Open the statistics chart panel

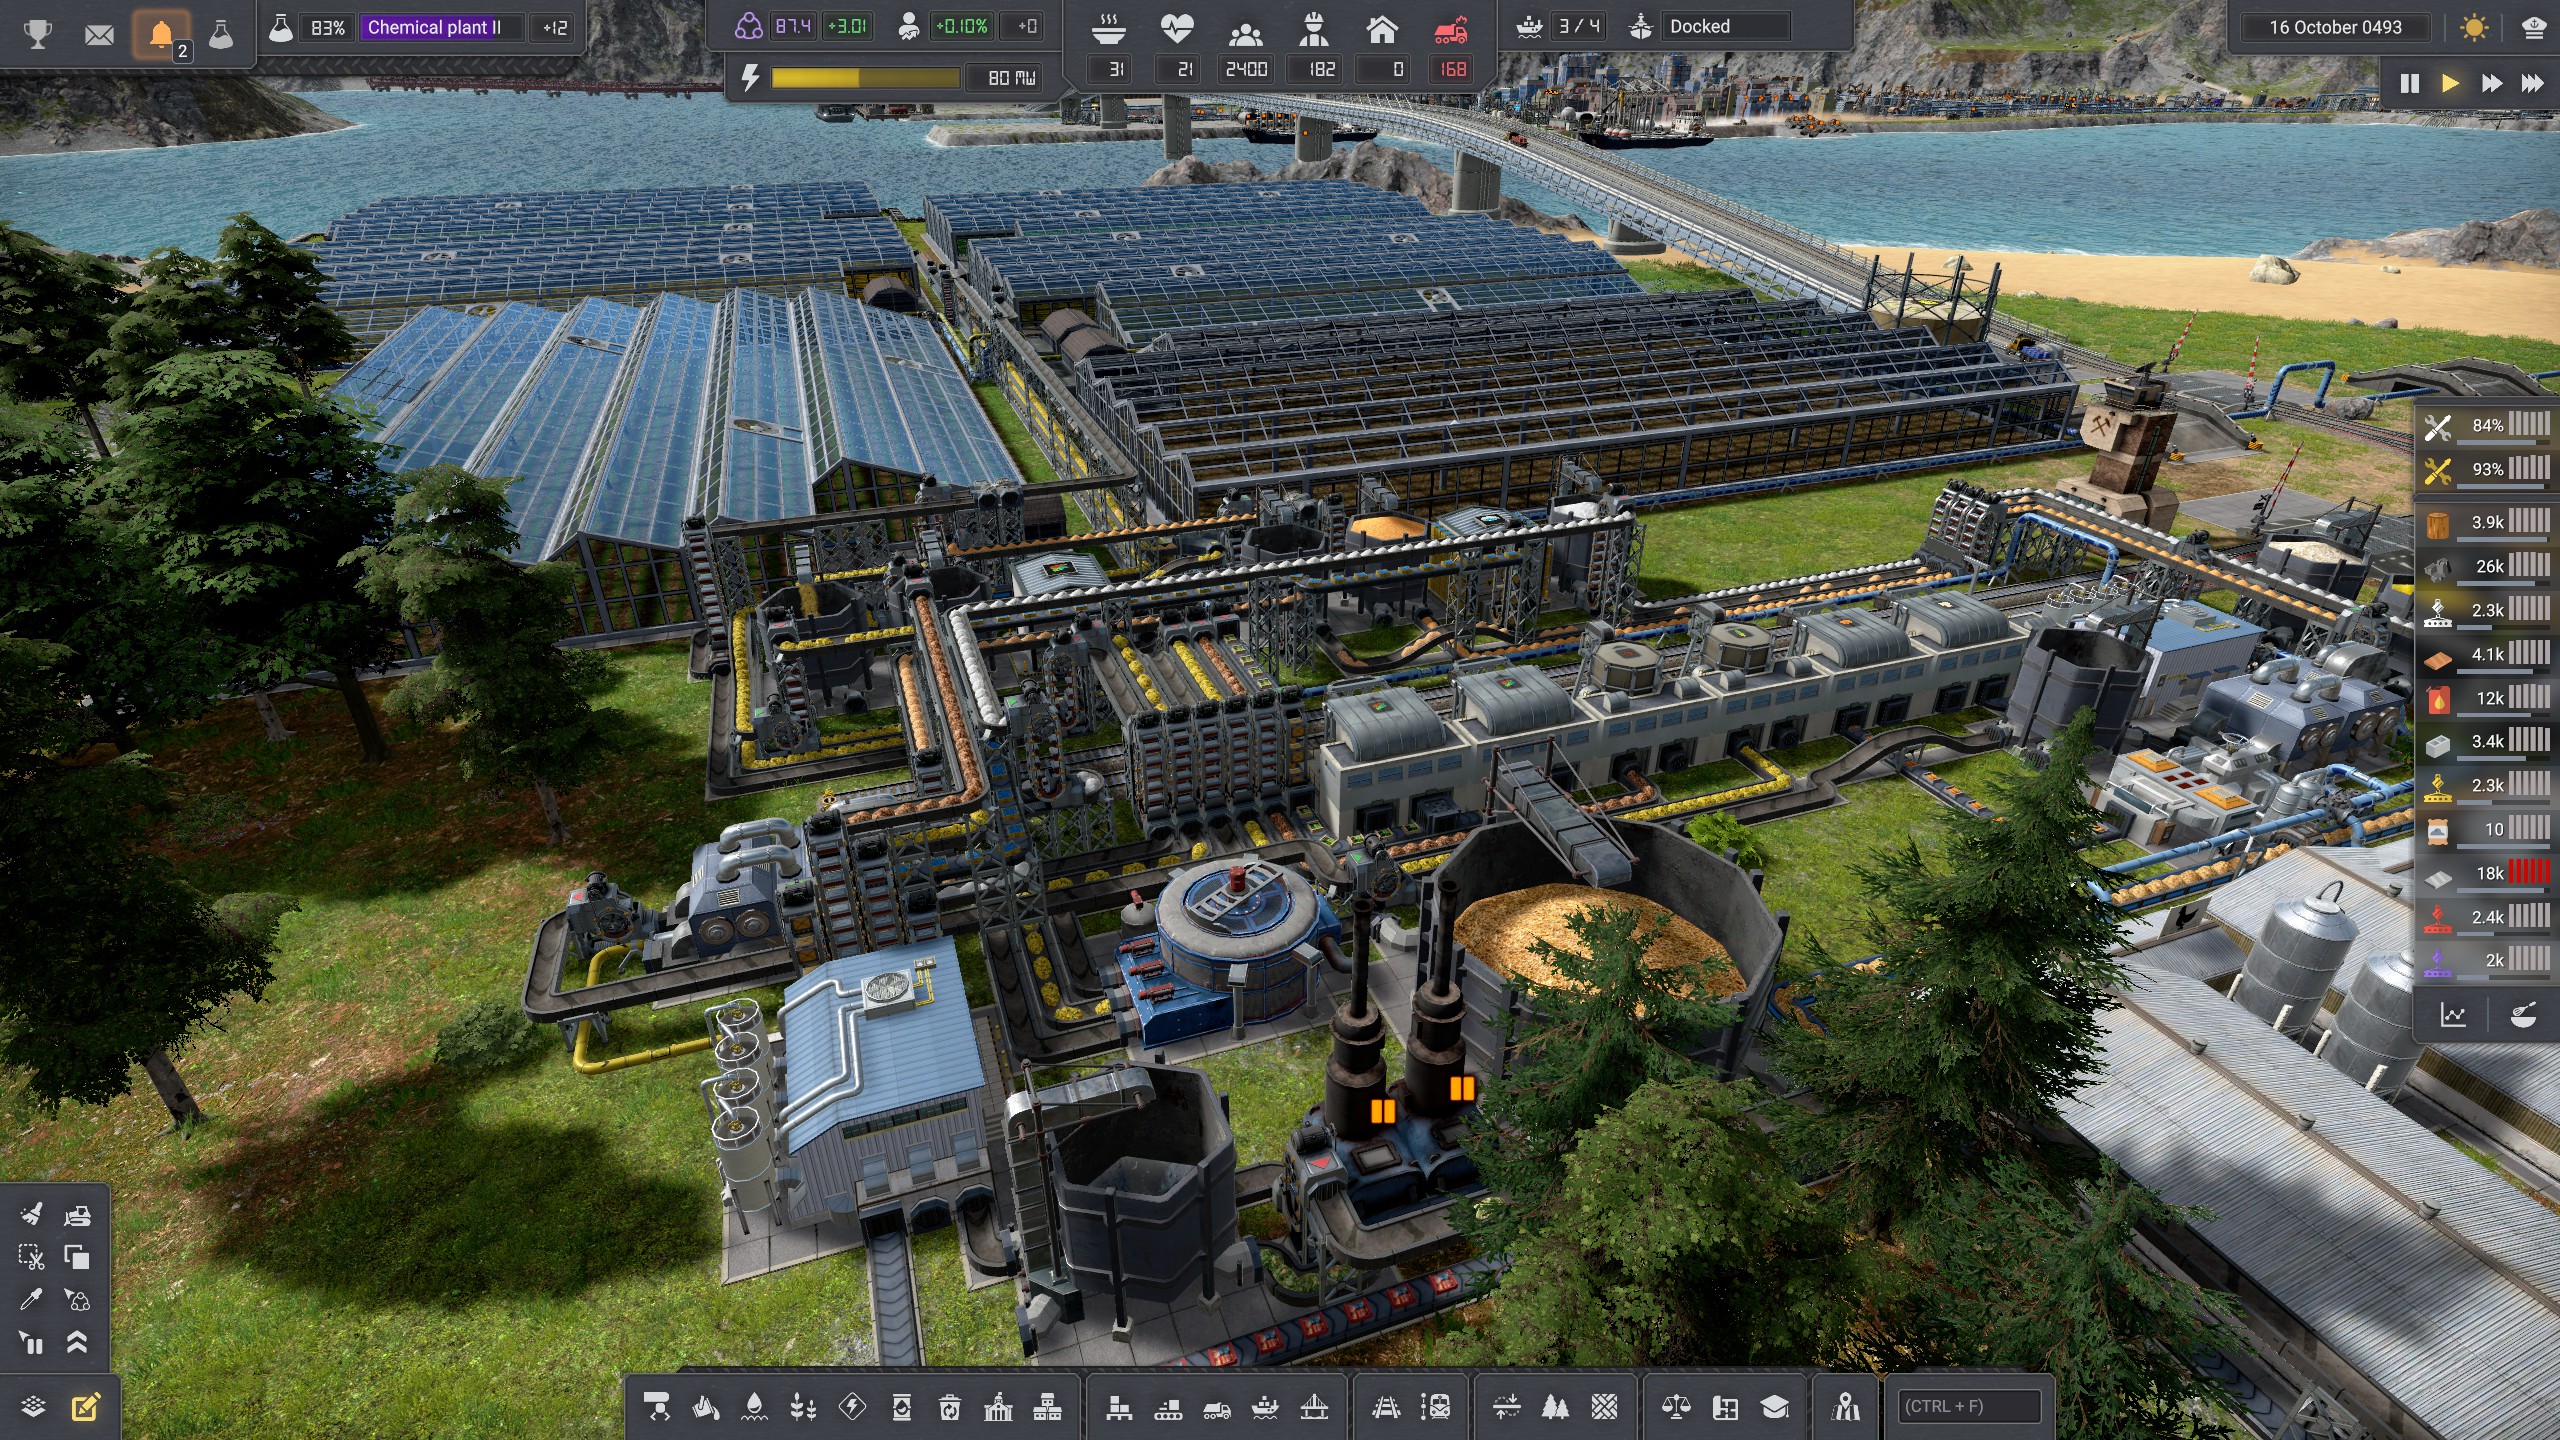click(2453, 1016)
